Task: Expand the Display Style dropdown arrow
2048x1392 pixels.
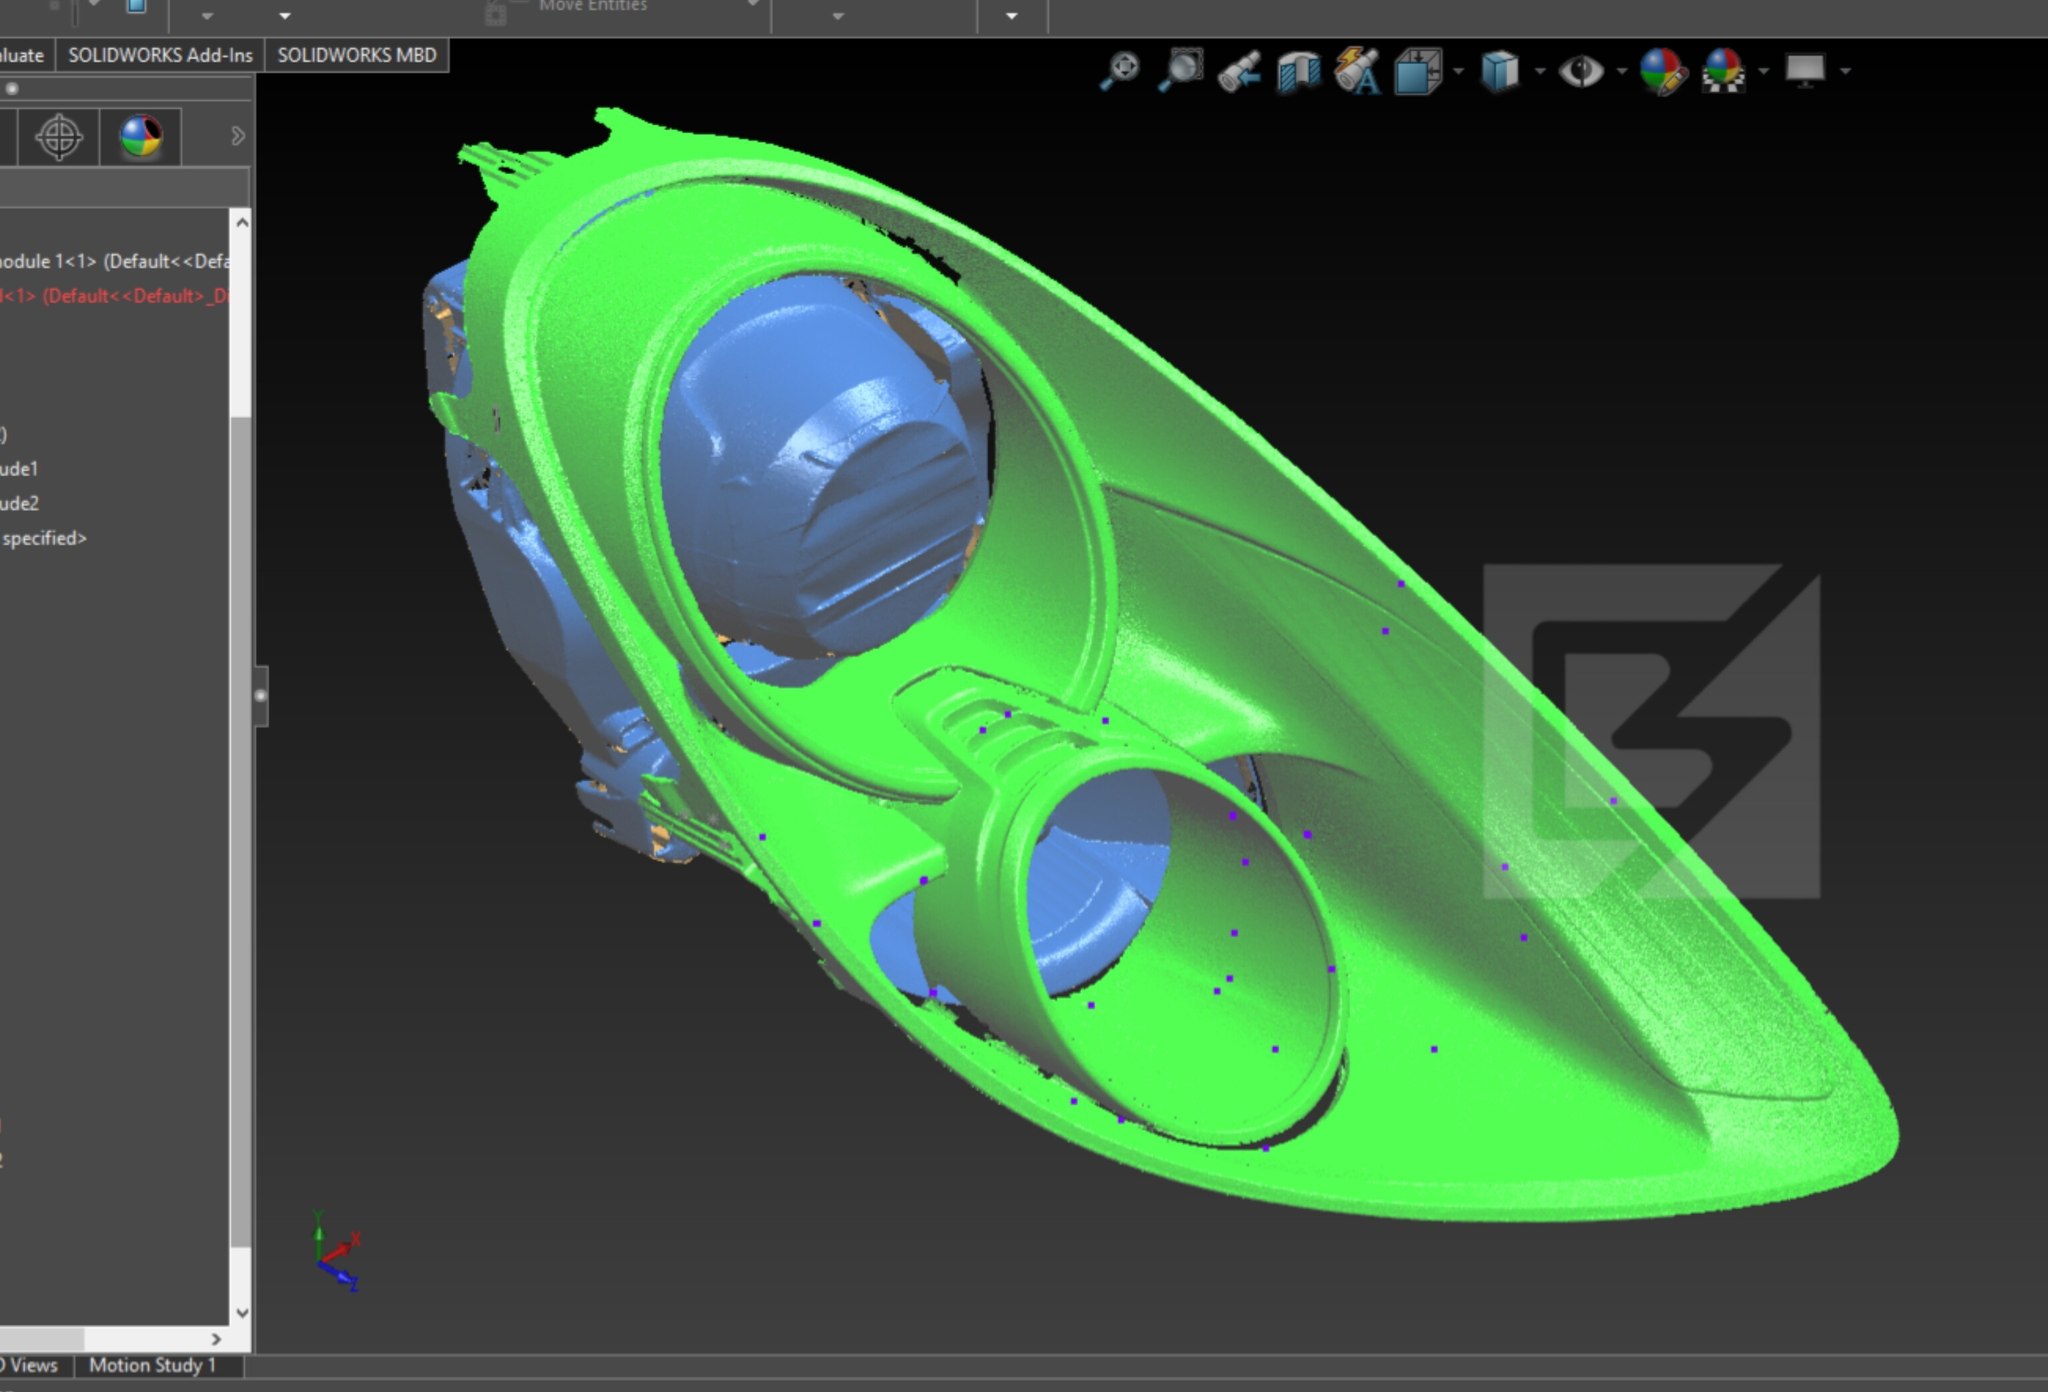Action: pos(1540,72)
